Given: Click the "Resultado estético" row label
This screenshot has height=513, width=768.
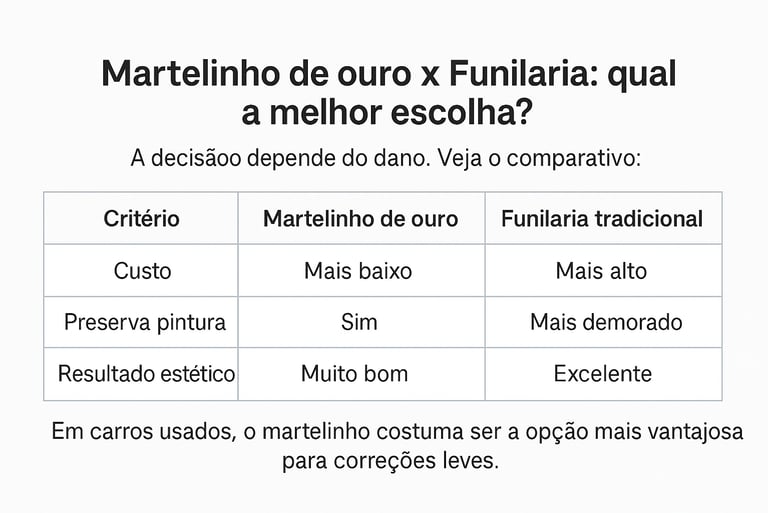Looking at the screenshot, I should [x=146, y=374].
